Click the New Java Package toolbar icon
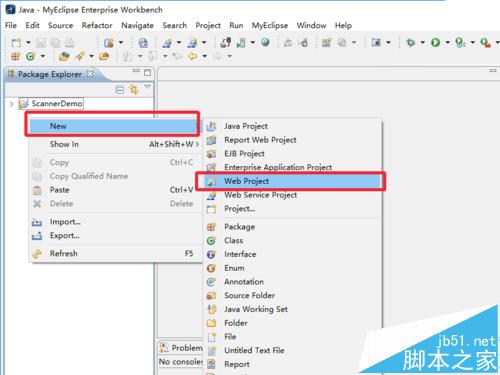Viewport: 500px width, 375px height. click(16, 56)
